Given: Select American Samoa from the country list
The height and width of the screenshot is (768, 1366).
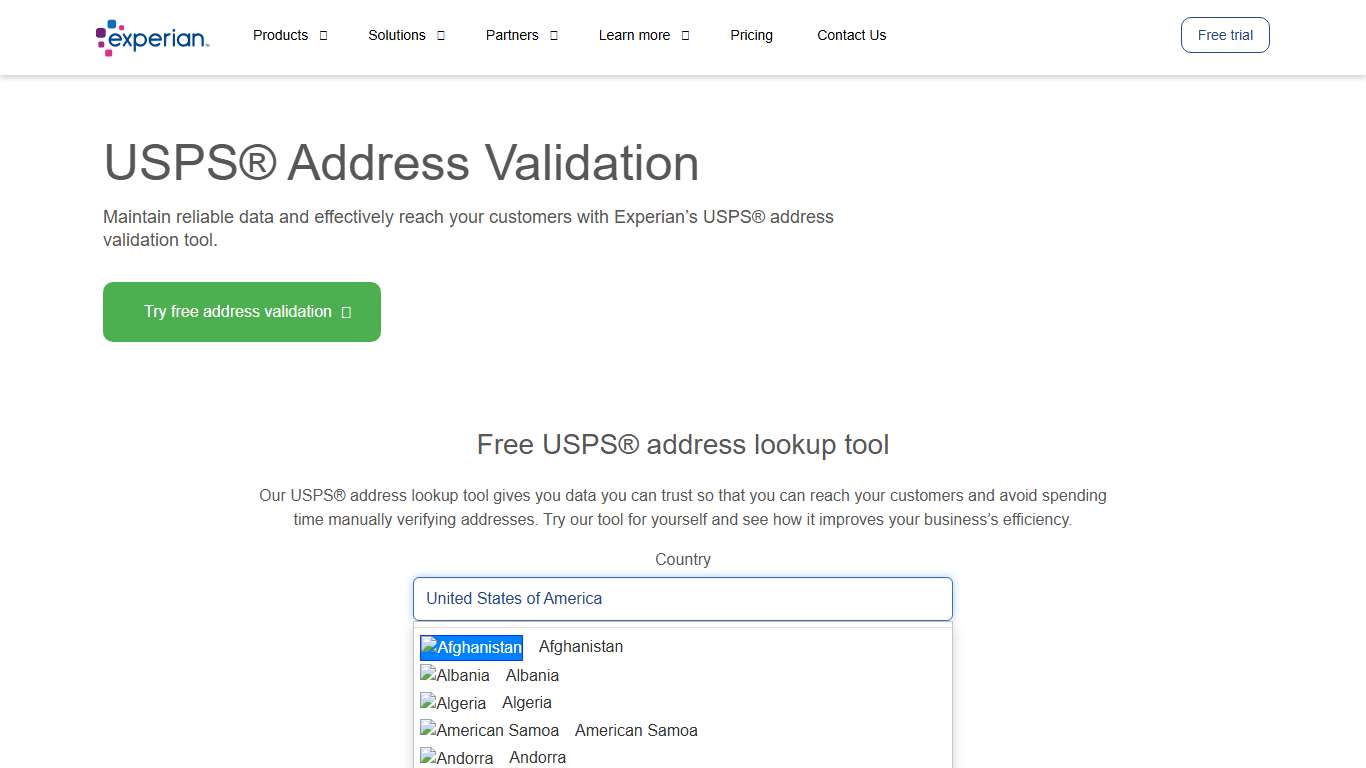Looking at the screenshot, I should pyautogui.click(x=636, y=730).
